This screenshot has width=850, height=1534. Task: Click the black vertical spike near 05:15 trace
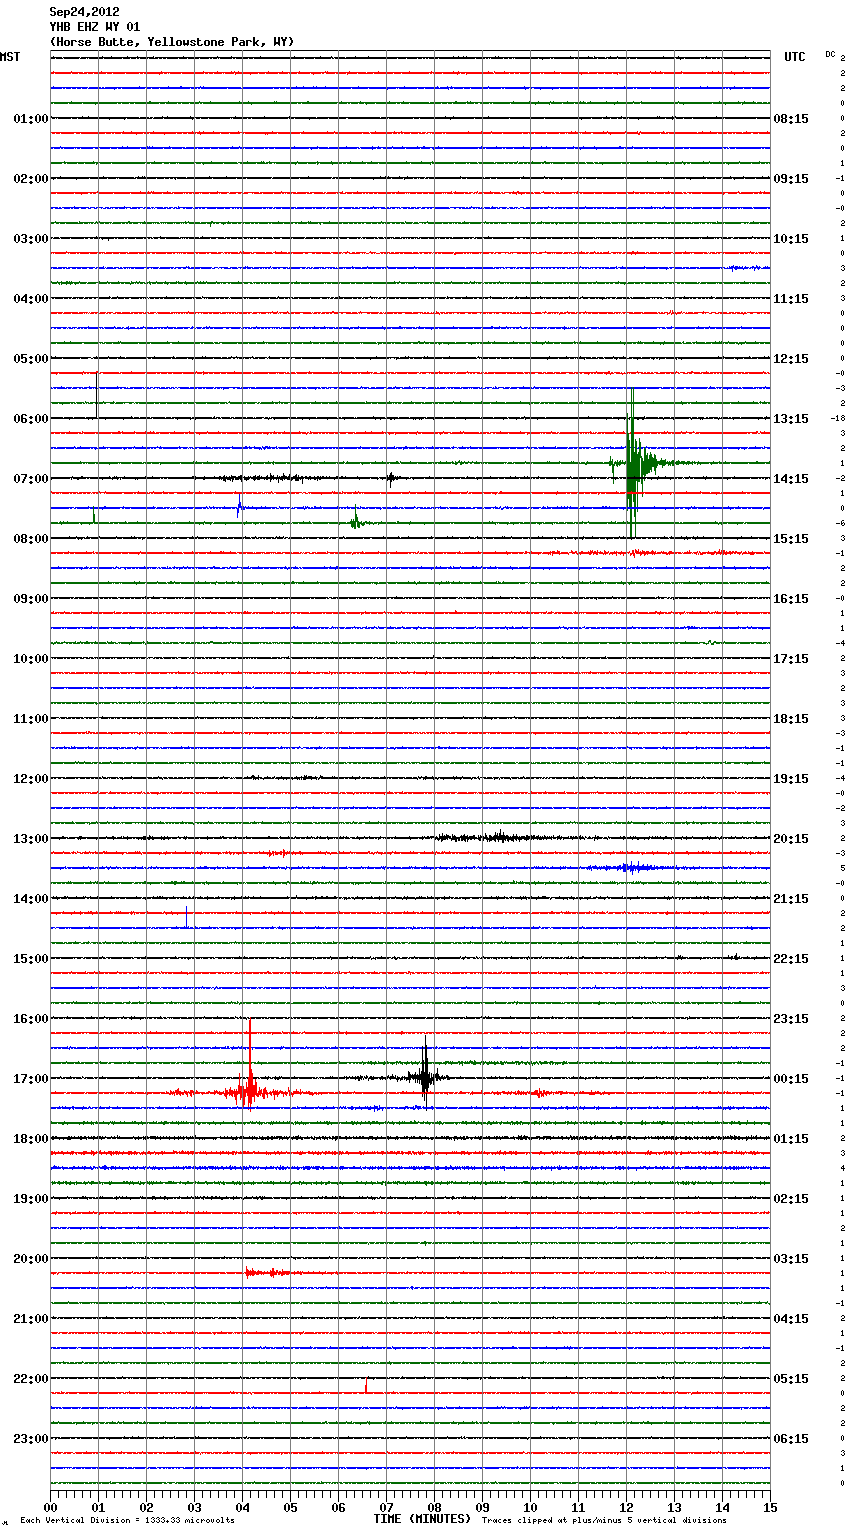[96, 394]
